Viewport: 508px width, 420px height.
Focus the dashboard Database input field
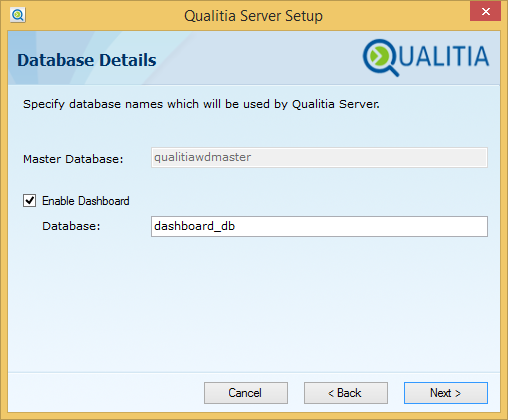point(319,227)
